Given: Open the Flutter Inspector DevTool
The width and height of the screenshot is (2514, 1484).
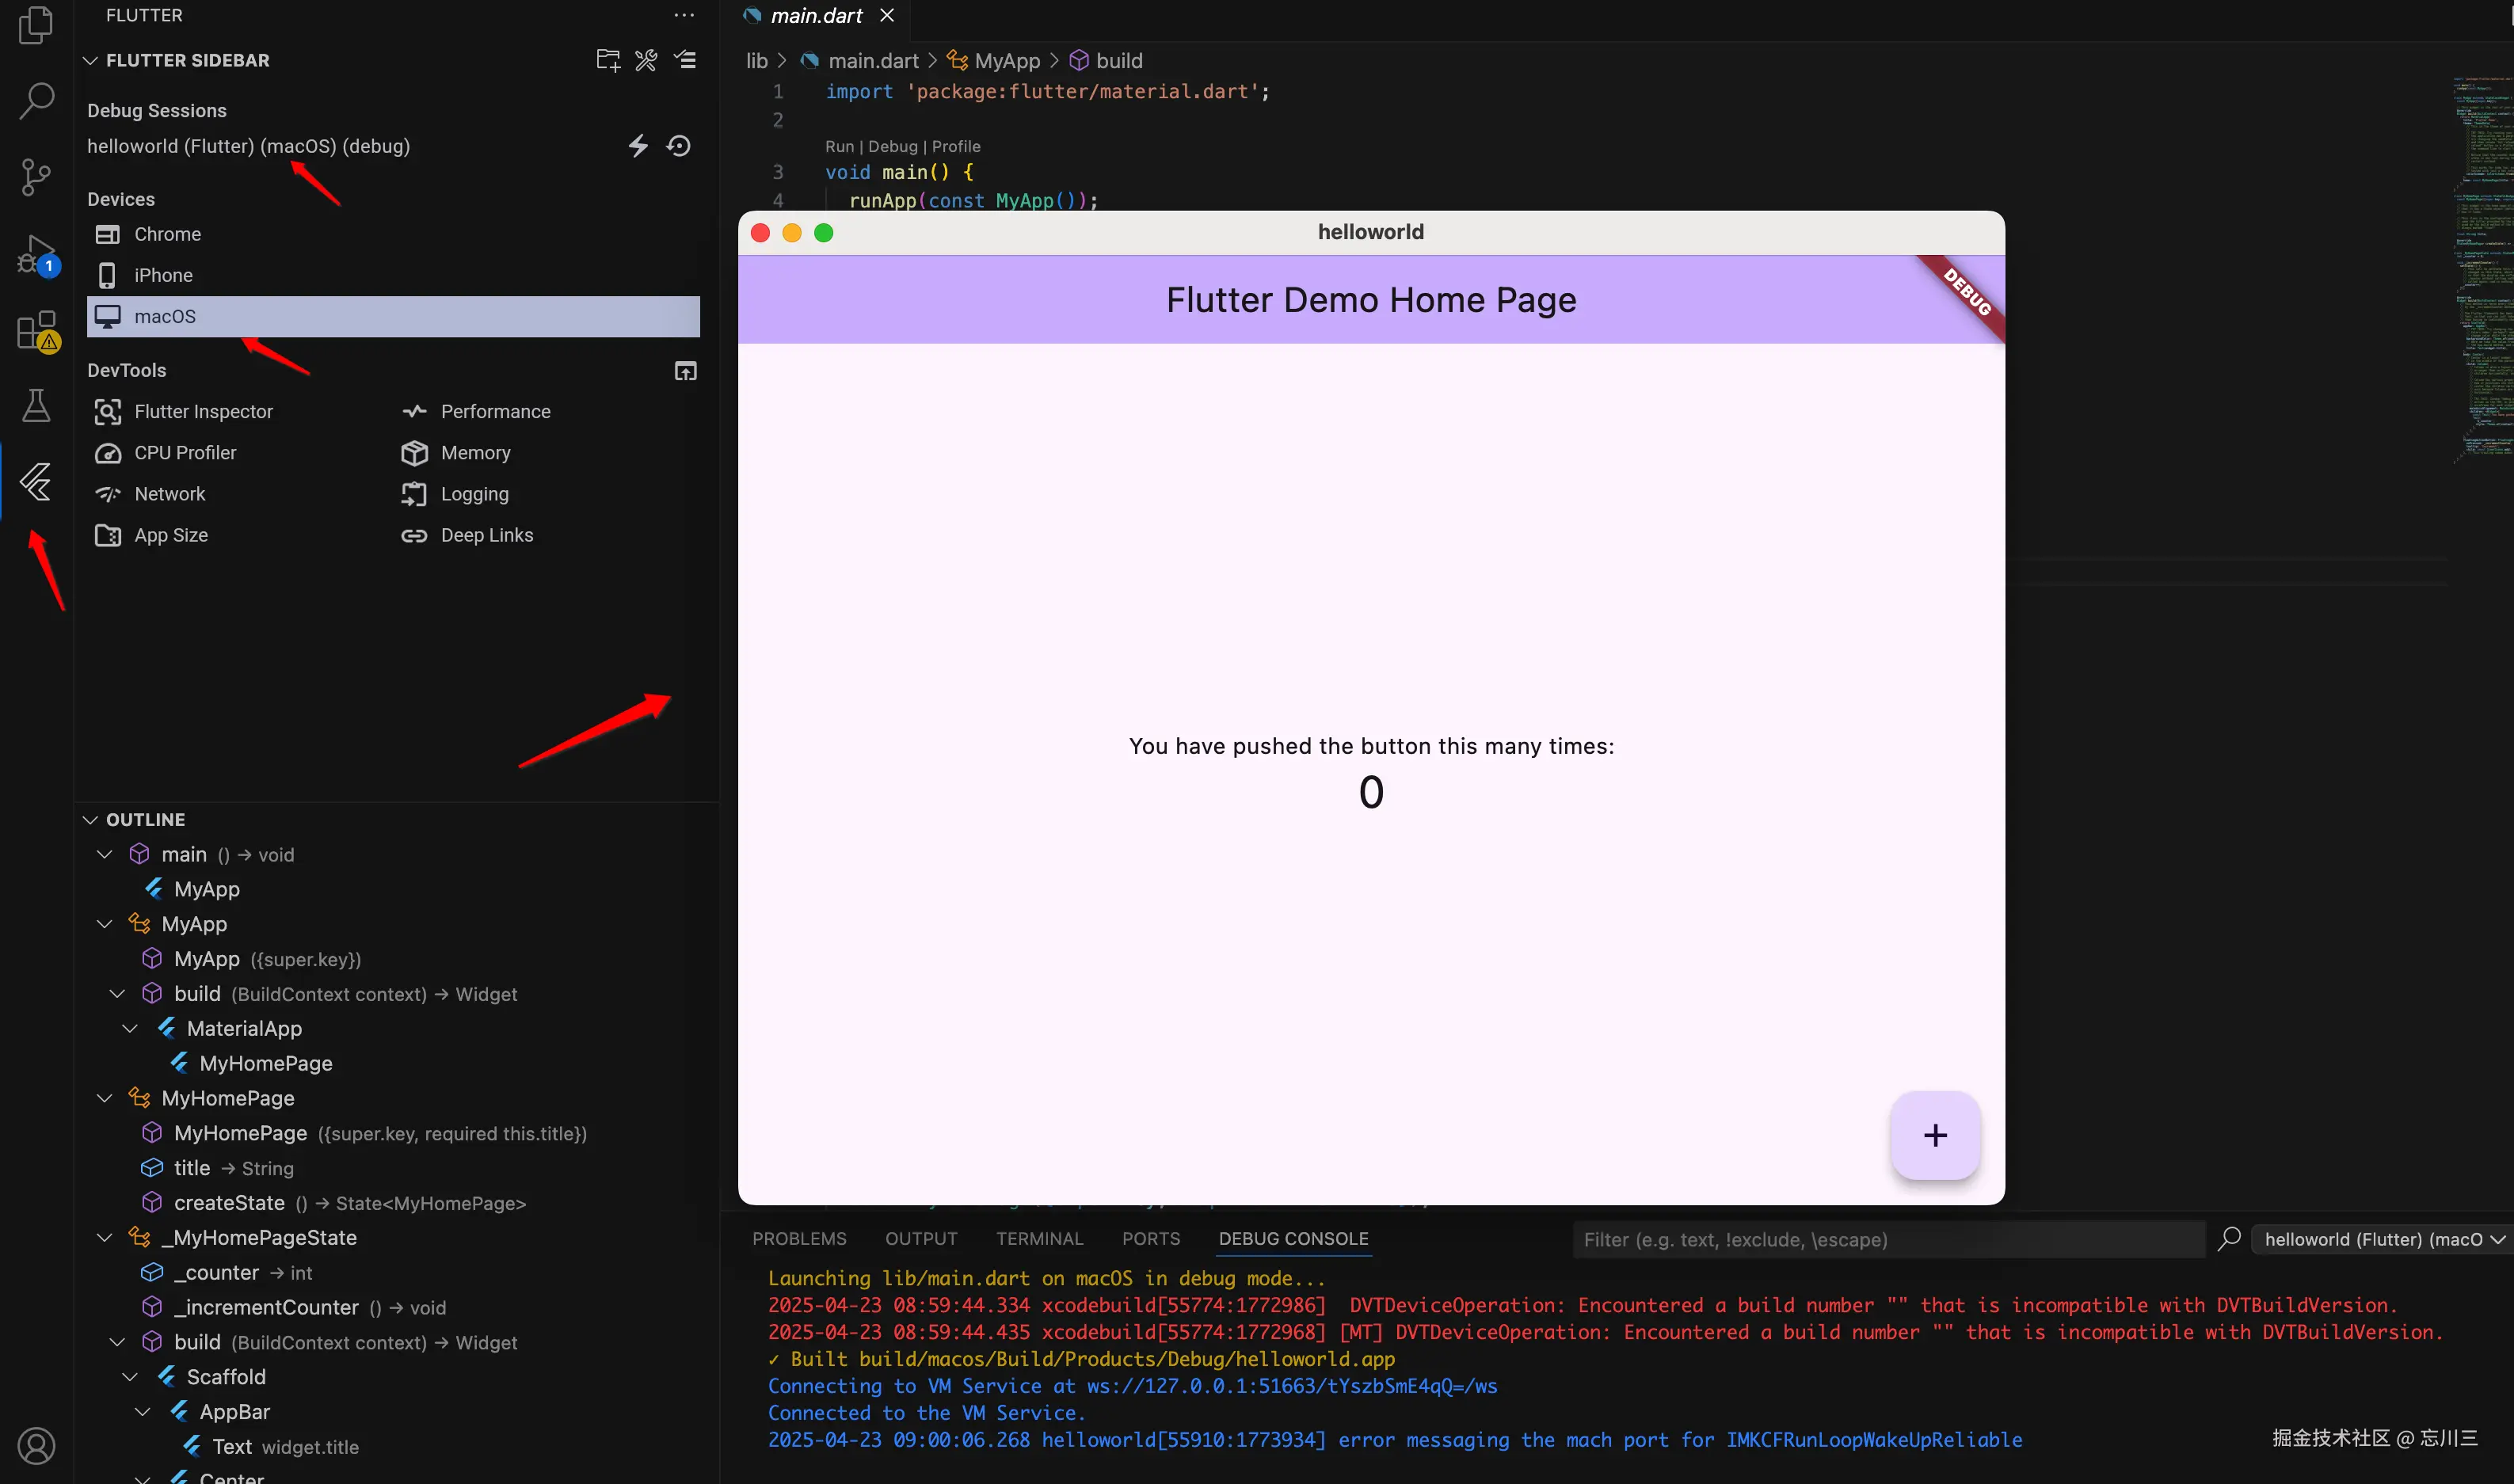Looking at the screenshot, I should click(x=203, y=411).
